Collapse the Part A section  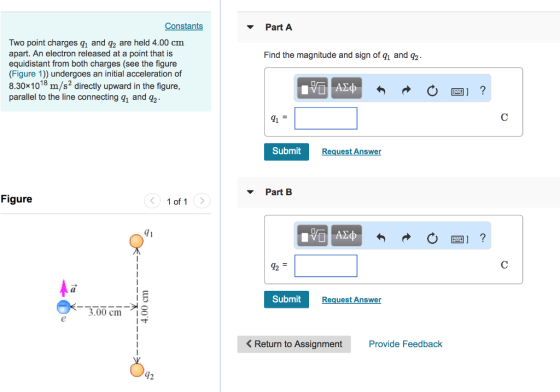click(x=250, y=27)
